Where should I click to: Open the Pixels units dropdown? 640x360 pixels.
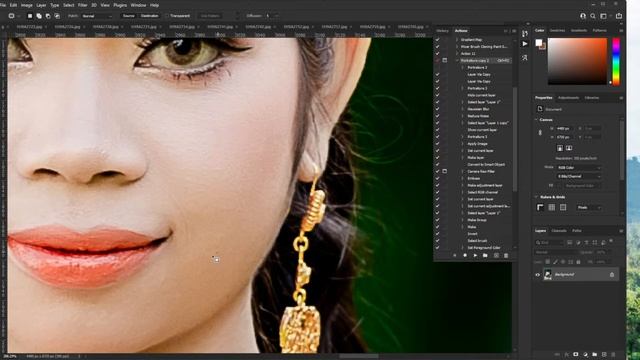click(589, 208)
